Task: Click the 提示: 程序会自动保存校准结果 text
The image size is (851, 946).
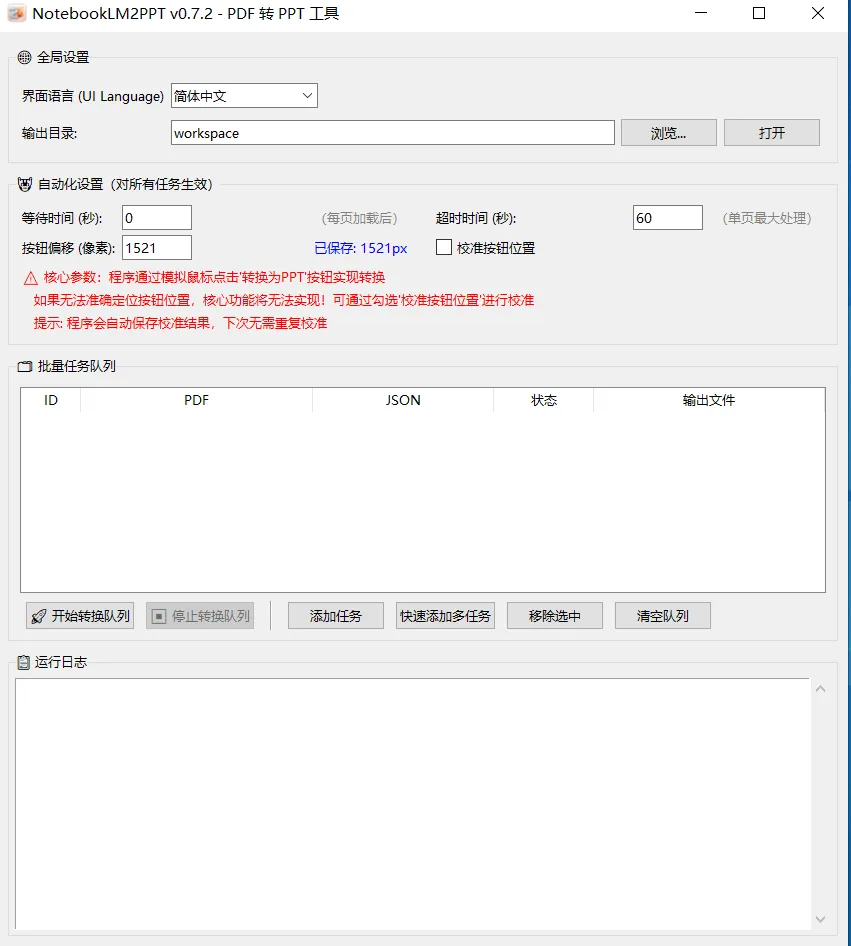Action: coord(180,323)
